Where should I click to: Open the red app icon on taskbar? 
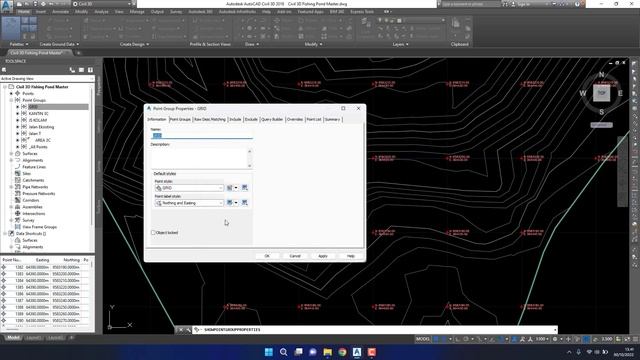click(371, 352)
